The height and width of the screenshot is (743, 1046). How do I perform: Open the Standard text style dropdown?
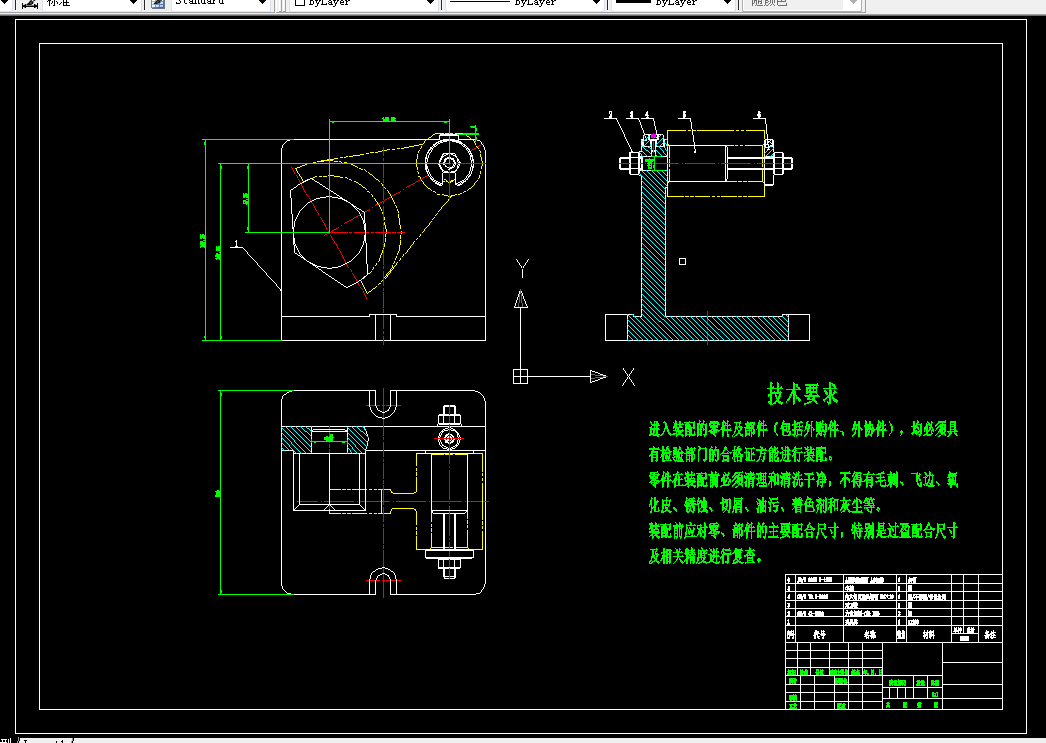point(220,3)
